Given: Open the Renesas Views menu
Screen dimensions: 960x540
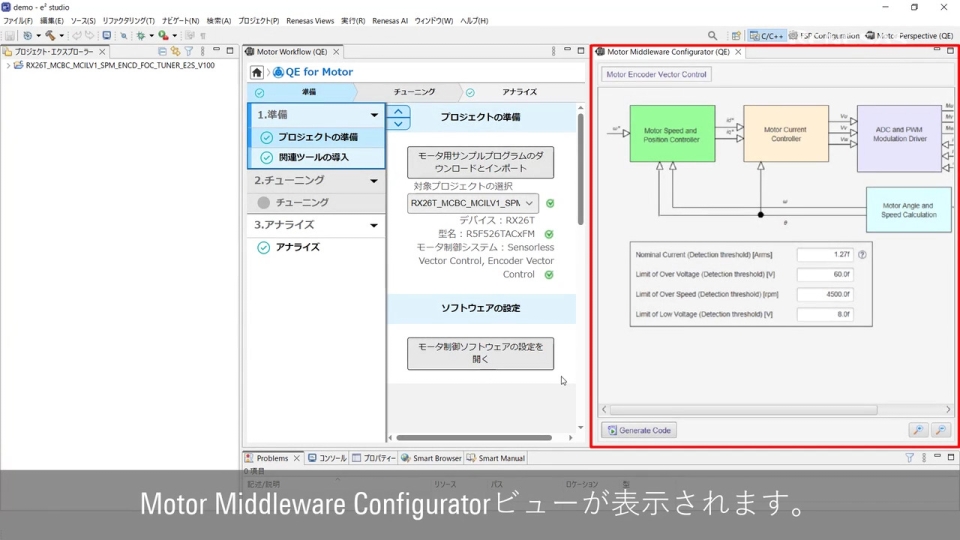Looking at the screenshot, I should (310, 21).
